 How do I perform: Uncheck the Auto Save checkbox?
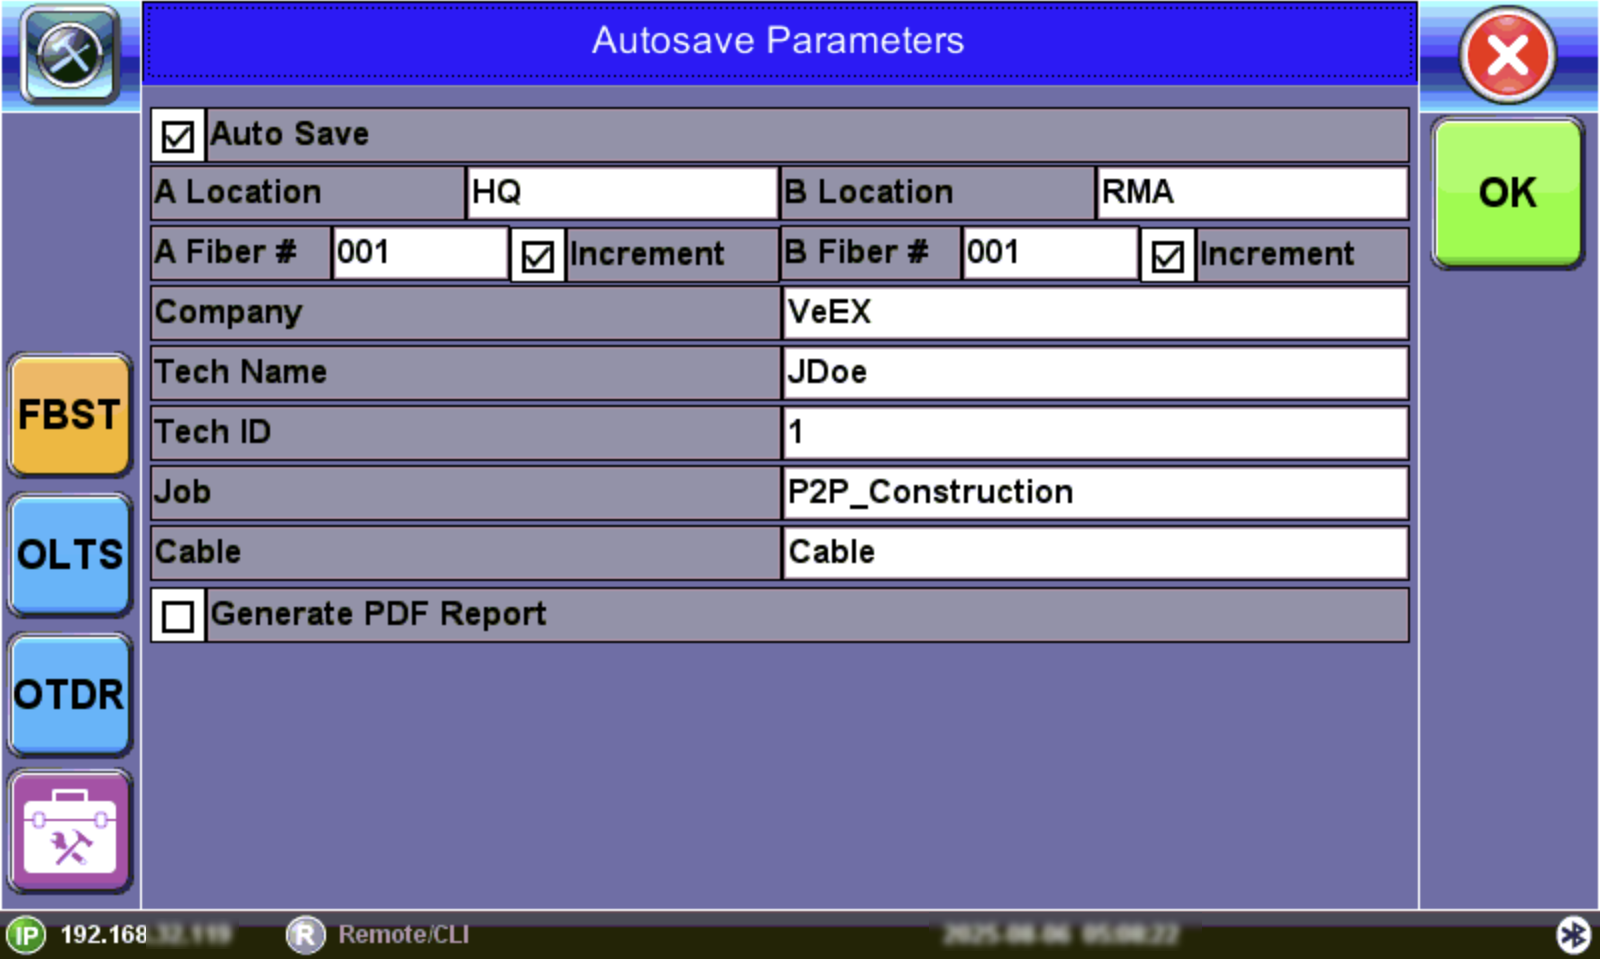(x=178, y=135)
